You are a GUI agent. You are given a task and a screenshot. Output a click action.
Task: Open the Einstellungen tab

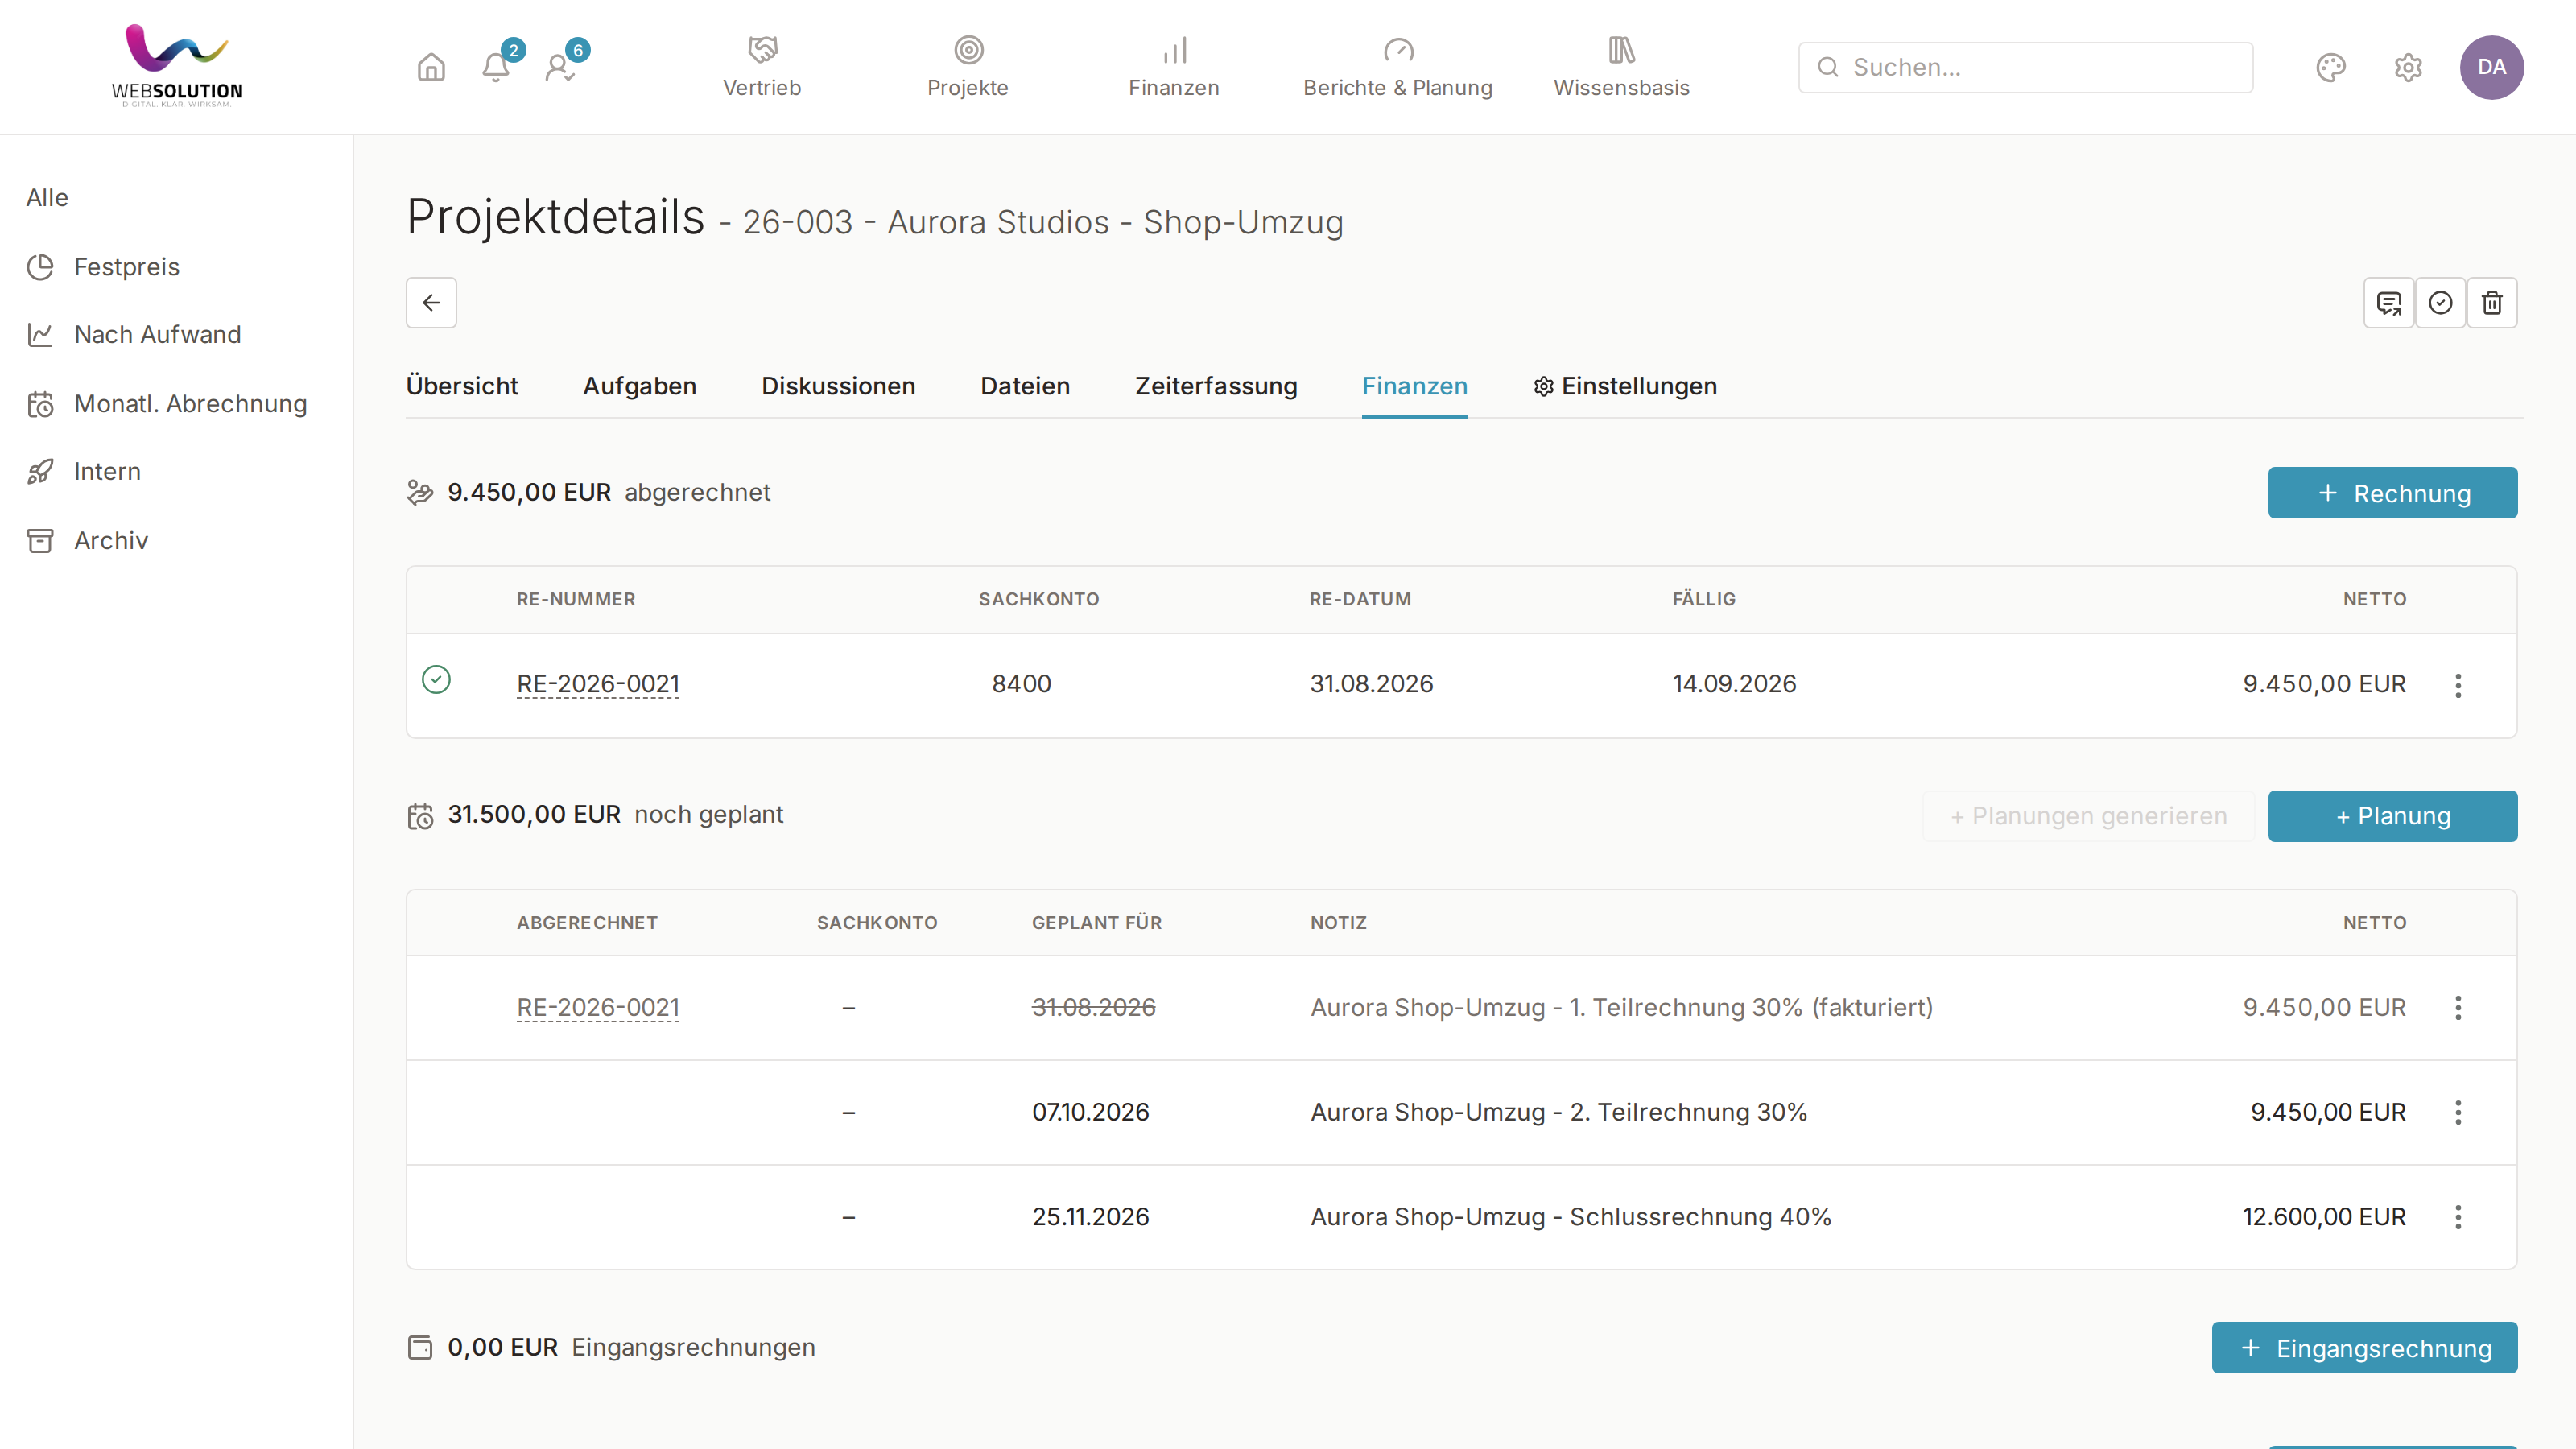1625,386
